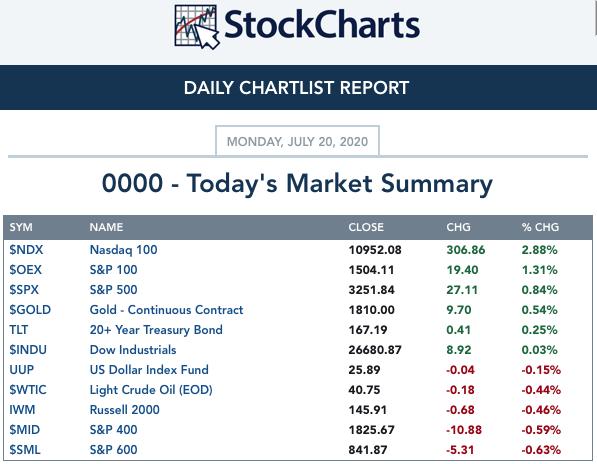The width and height of the screenshot is (597, 464).
Task: Click the $GOLD symbol link
Action: pos(30,310)
